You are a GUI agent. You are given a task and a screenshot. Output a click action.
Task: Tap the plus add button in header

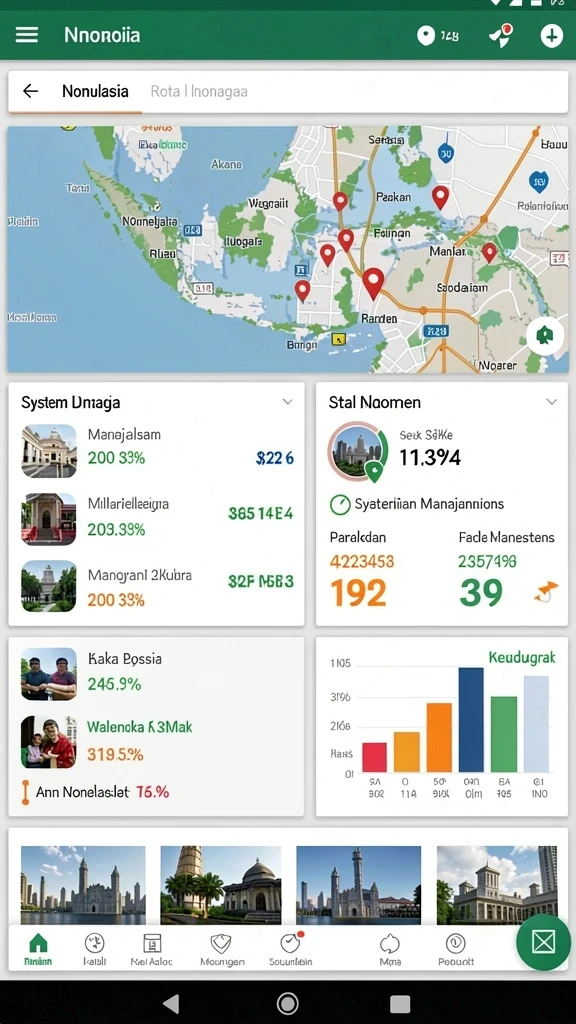[x=552, y=35]
